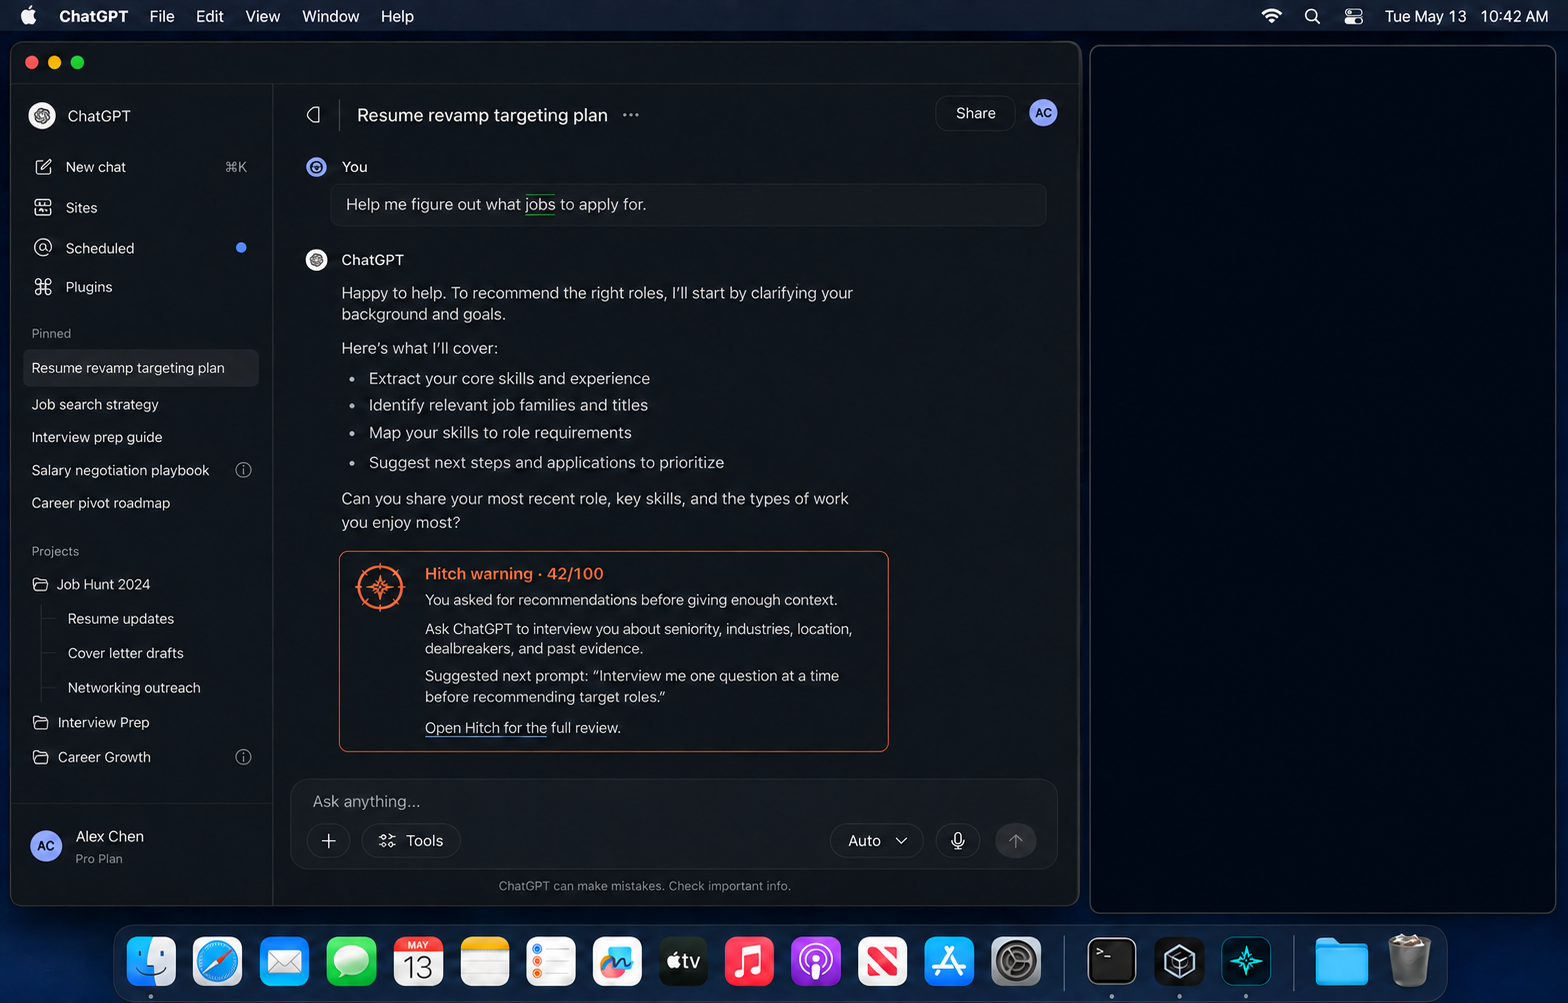Open Cover letter drafts under Job Hunt 2024
Viewport: 1568px width, 1003px height.
coord(126,653)
